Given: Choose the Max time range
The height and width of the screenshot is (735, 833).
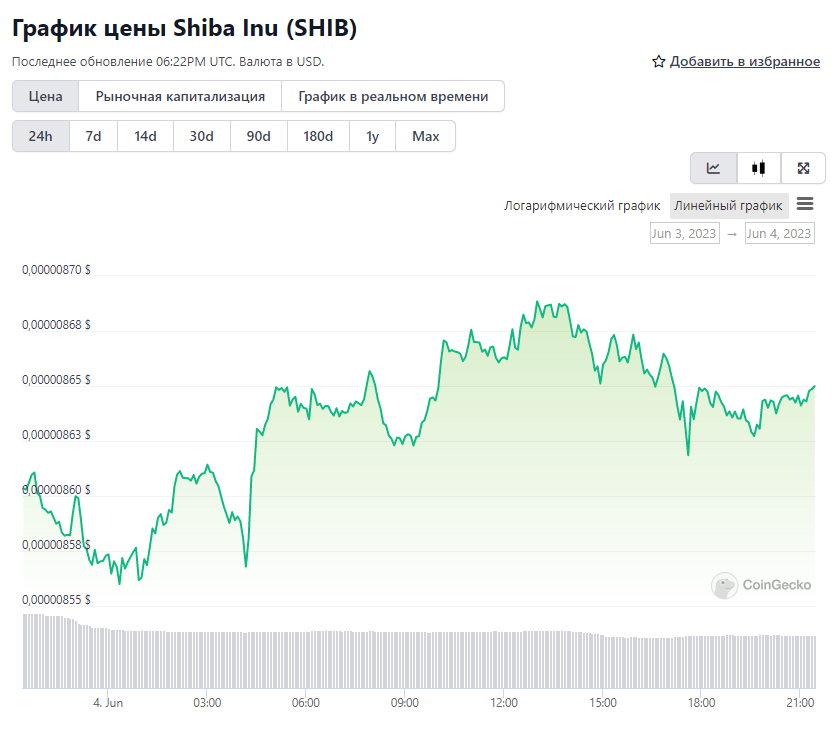Looking at the screenshot, I should (426, 136).
